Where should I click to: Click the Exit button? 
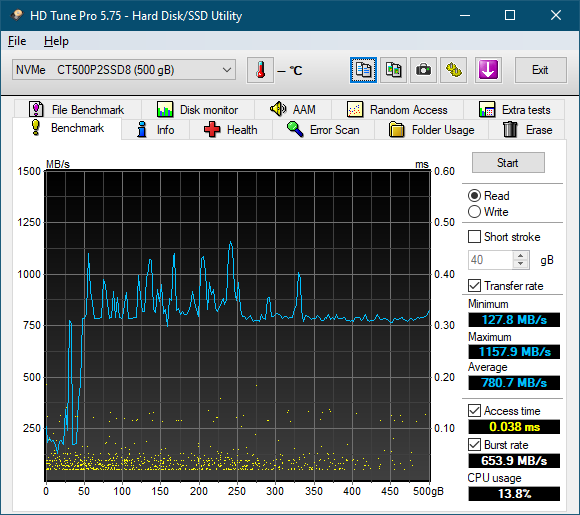(x=540, y=70)
